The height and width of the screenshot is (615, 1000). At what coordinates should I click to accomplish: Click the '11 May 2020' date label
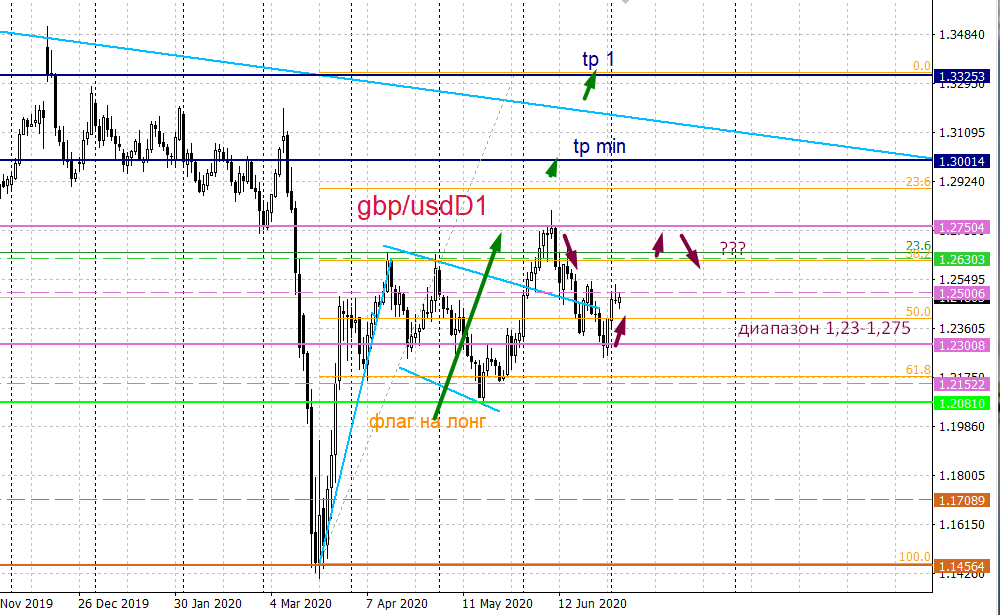[x=497, y=604]
